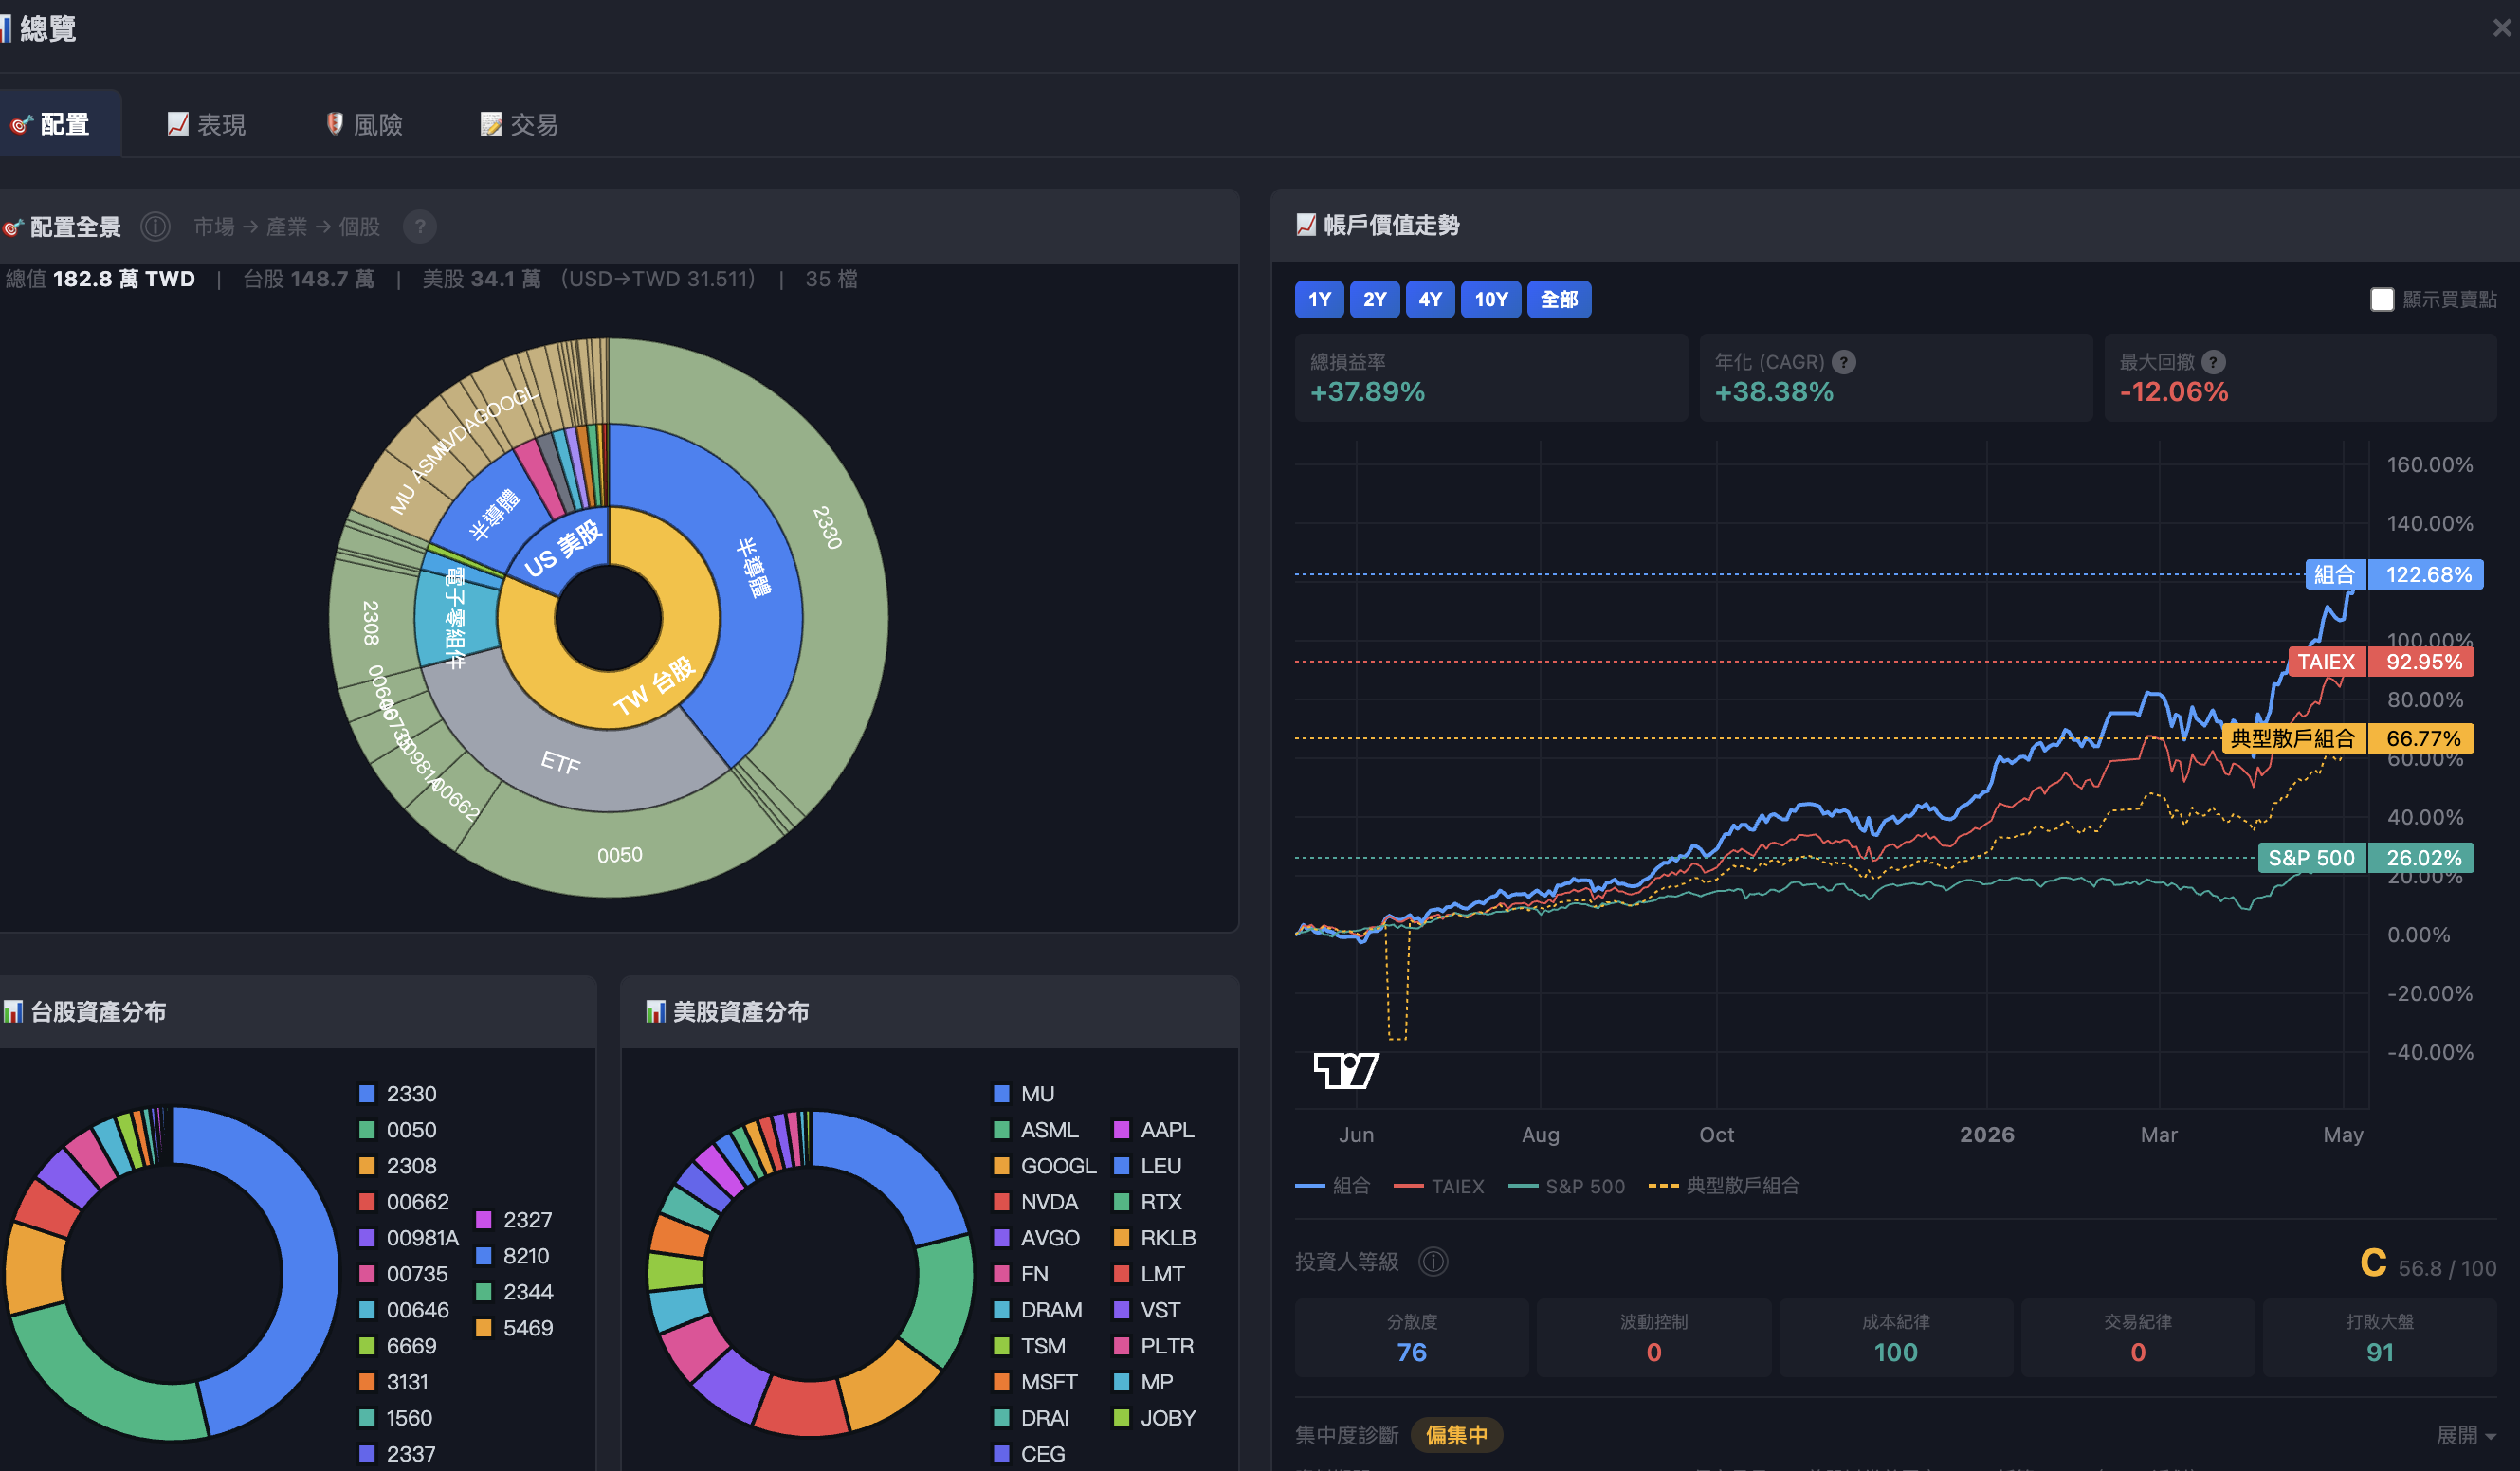Screen dimensions: 2520x1471
Task: Click the 打敗大盤 score card showing 91
Action: pos(2380,1338)
